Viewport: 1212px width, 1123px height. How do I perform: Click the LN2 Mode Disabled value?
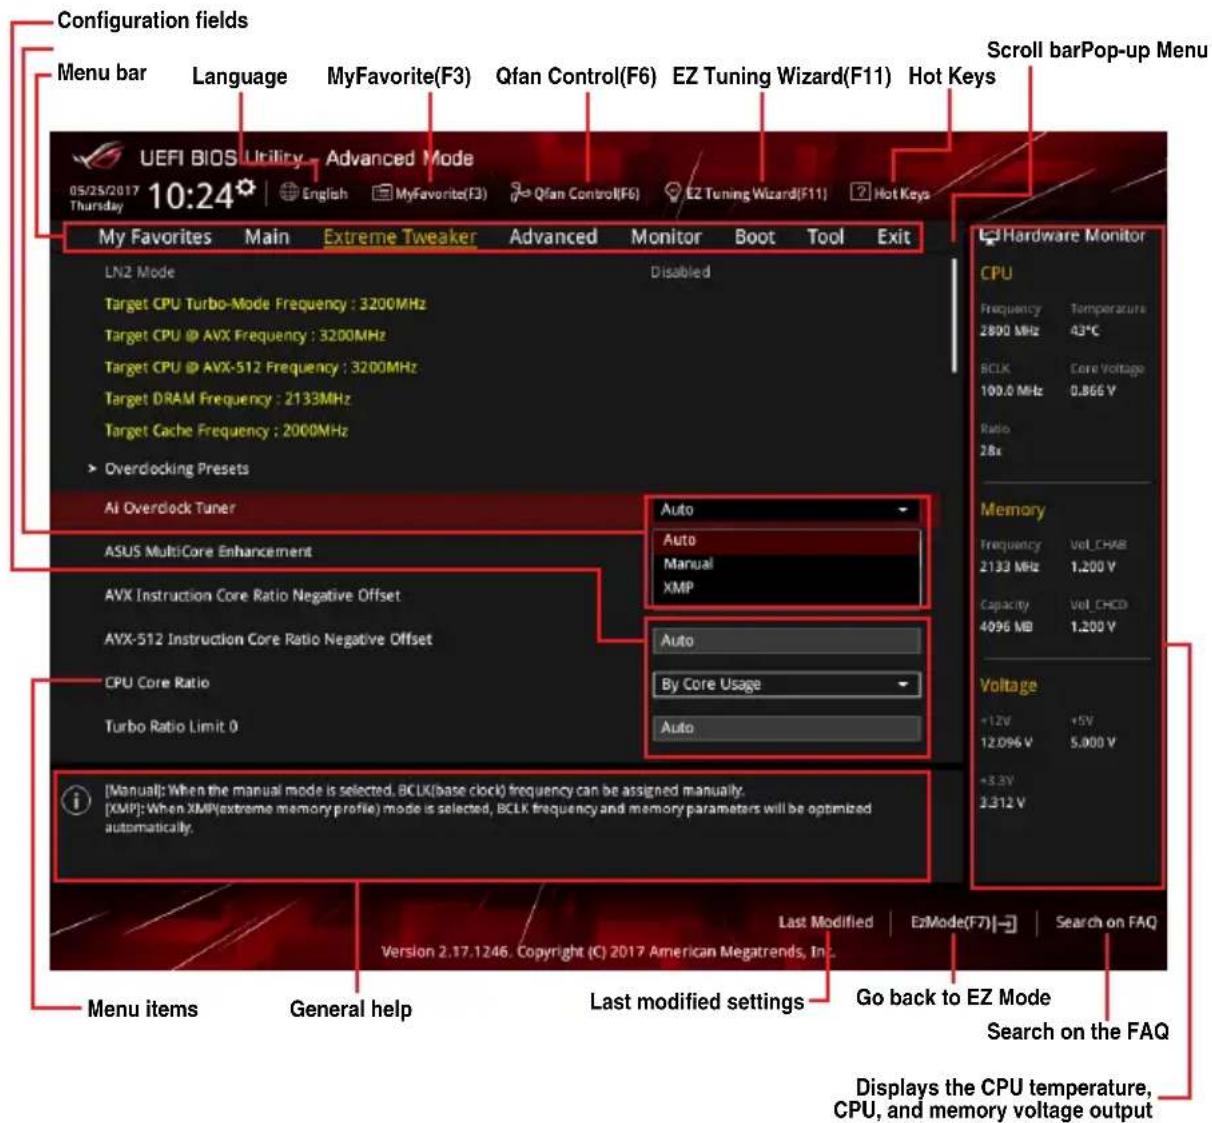click(x=680, y=272)
